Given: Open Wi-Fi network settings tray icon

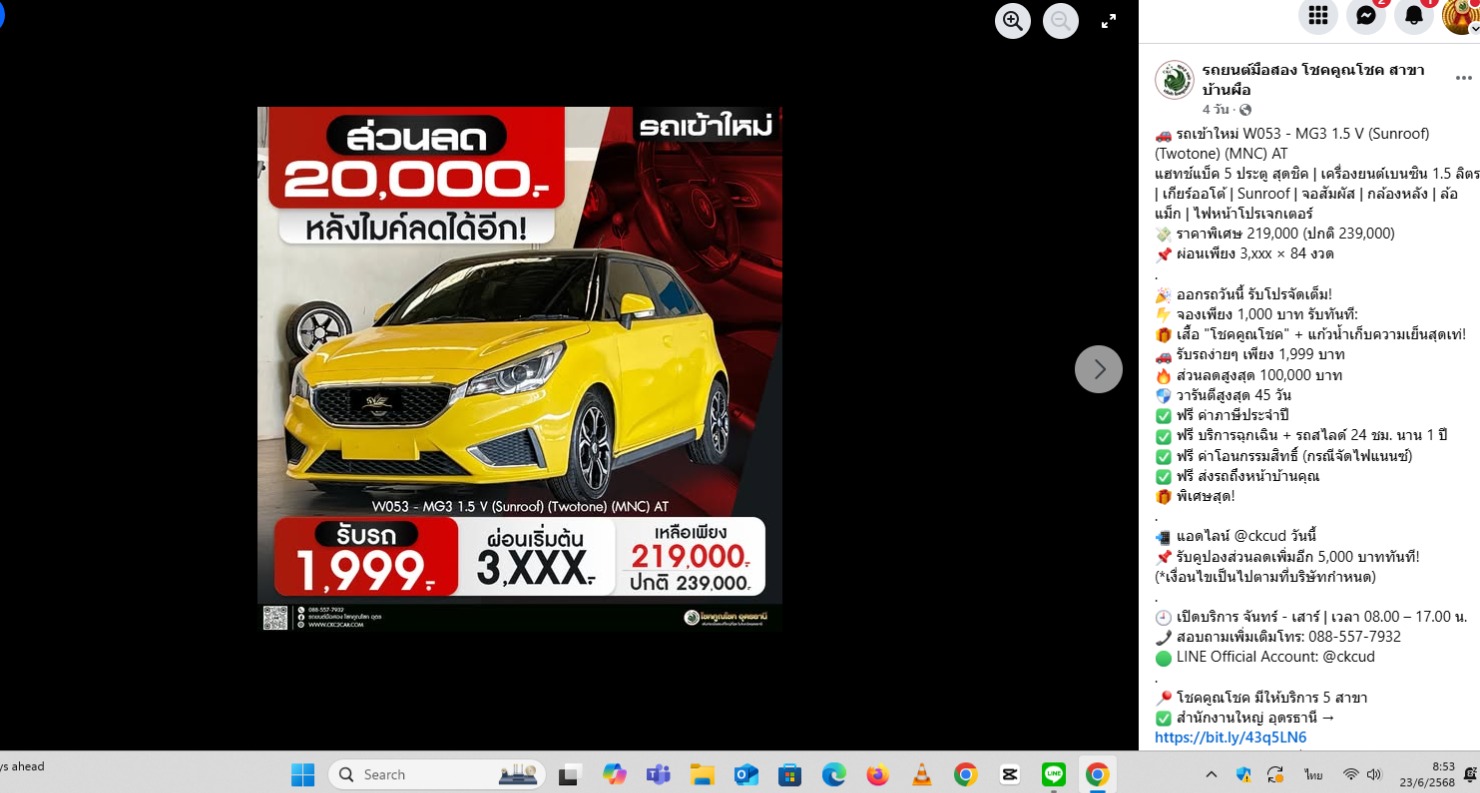Looking at the screenshot, I should tap(1351, 775).
